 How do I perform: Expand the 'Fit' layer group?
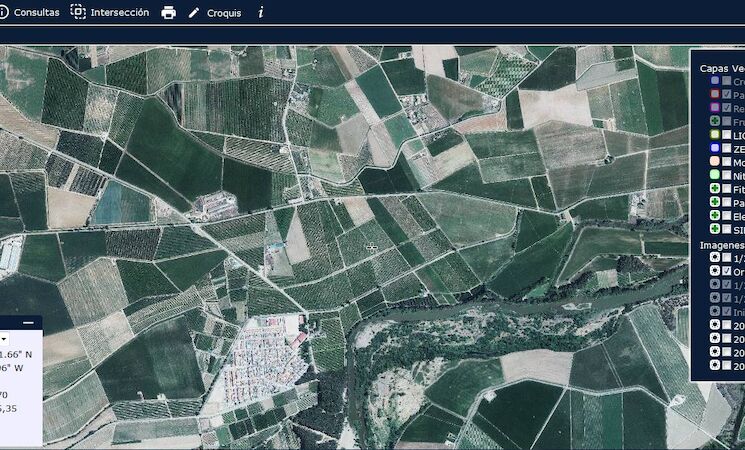[x=714, y=188]
